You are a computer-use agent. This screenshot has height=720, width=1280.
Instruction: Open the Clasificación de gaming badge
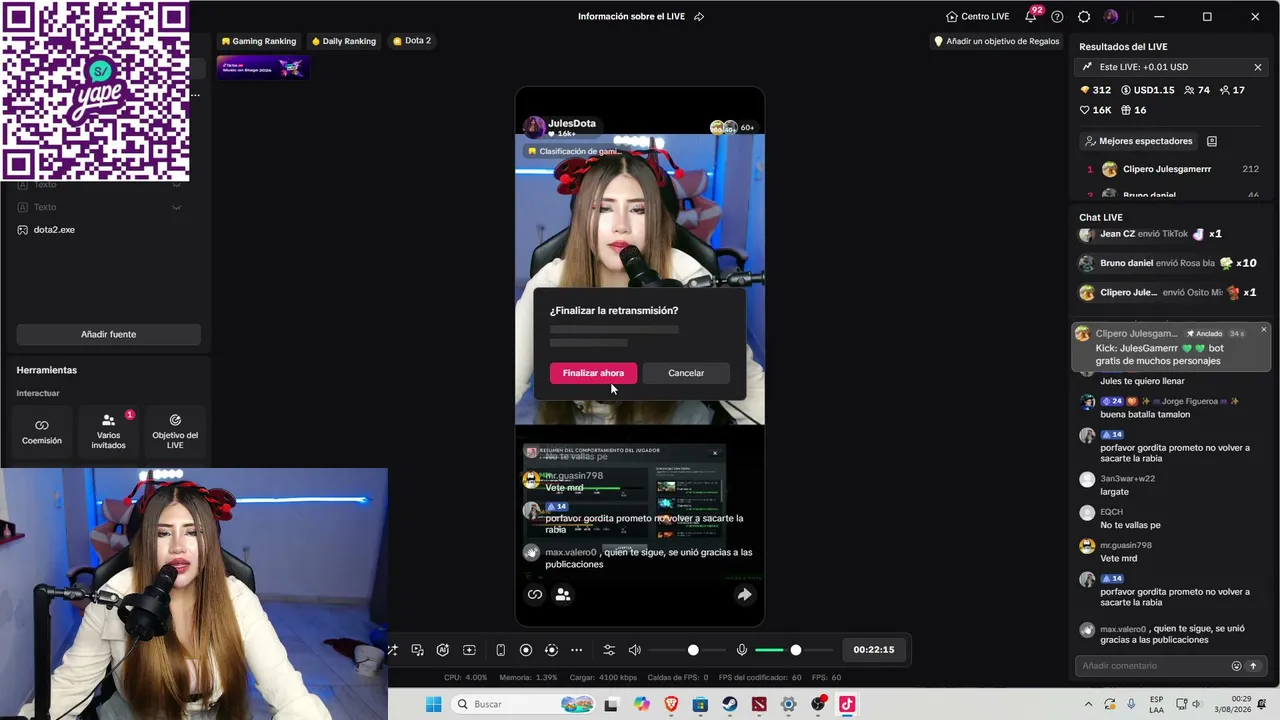click(x=575, y=151)
